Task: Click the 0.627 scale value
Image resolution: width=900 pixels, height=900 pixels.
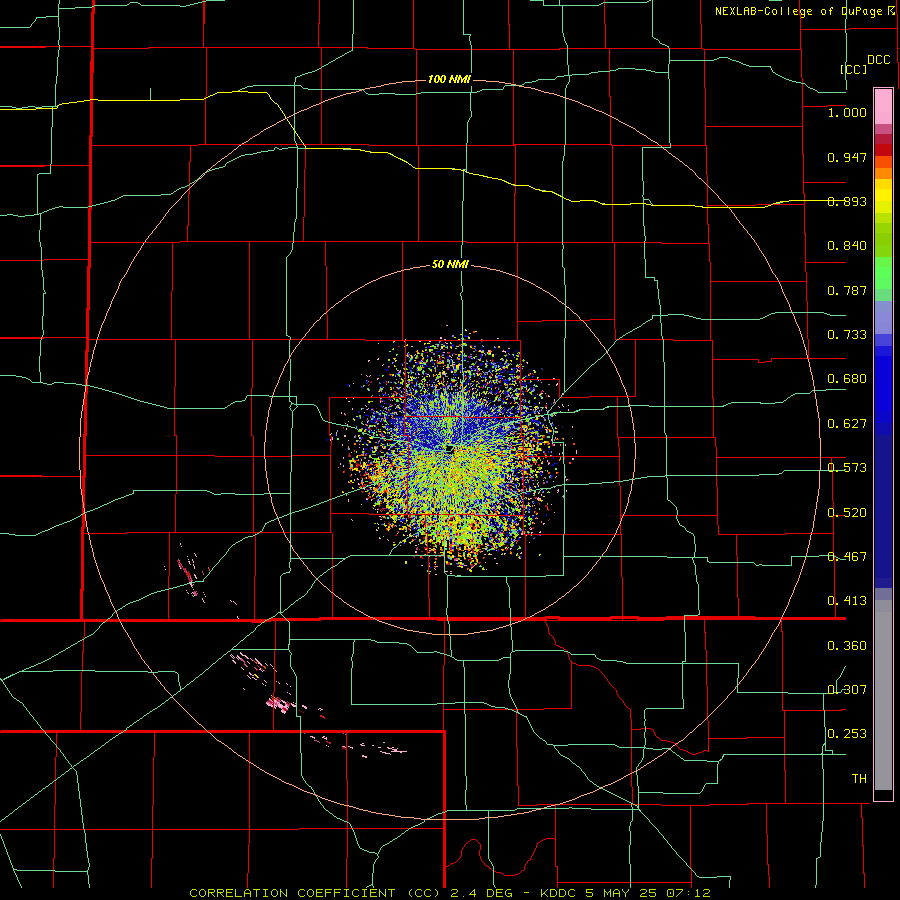Action: click(x=847, y=424)
